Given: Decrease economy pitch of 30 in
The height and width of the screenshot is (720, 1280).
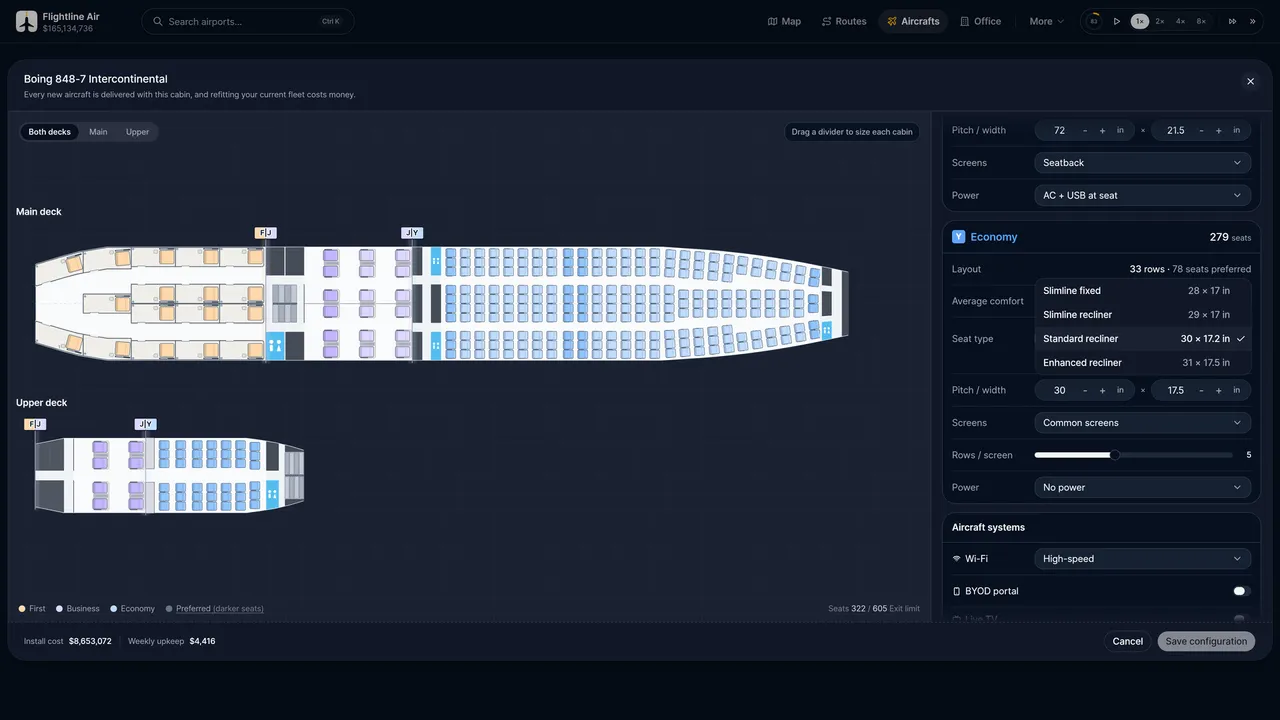Looking at the screenshot, I should point(1085,390).
